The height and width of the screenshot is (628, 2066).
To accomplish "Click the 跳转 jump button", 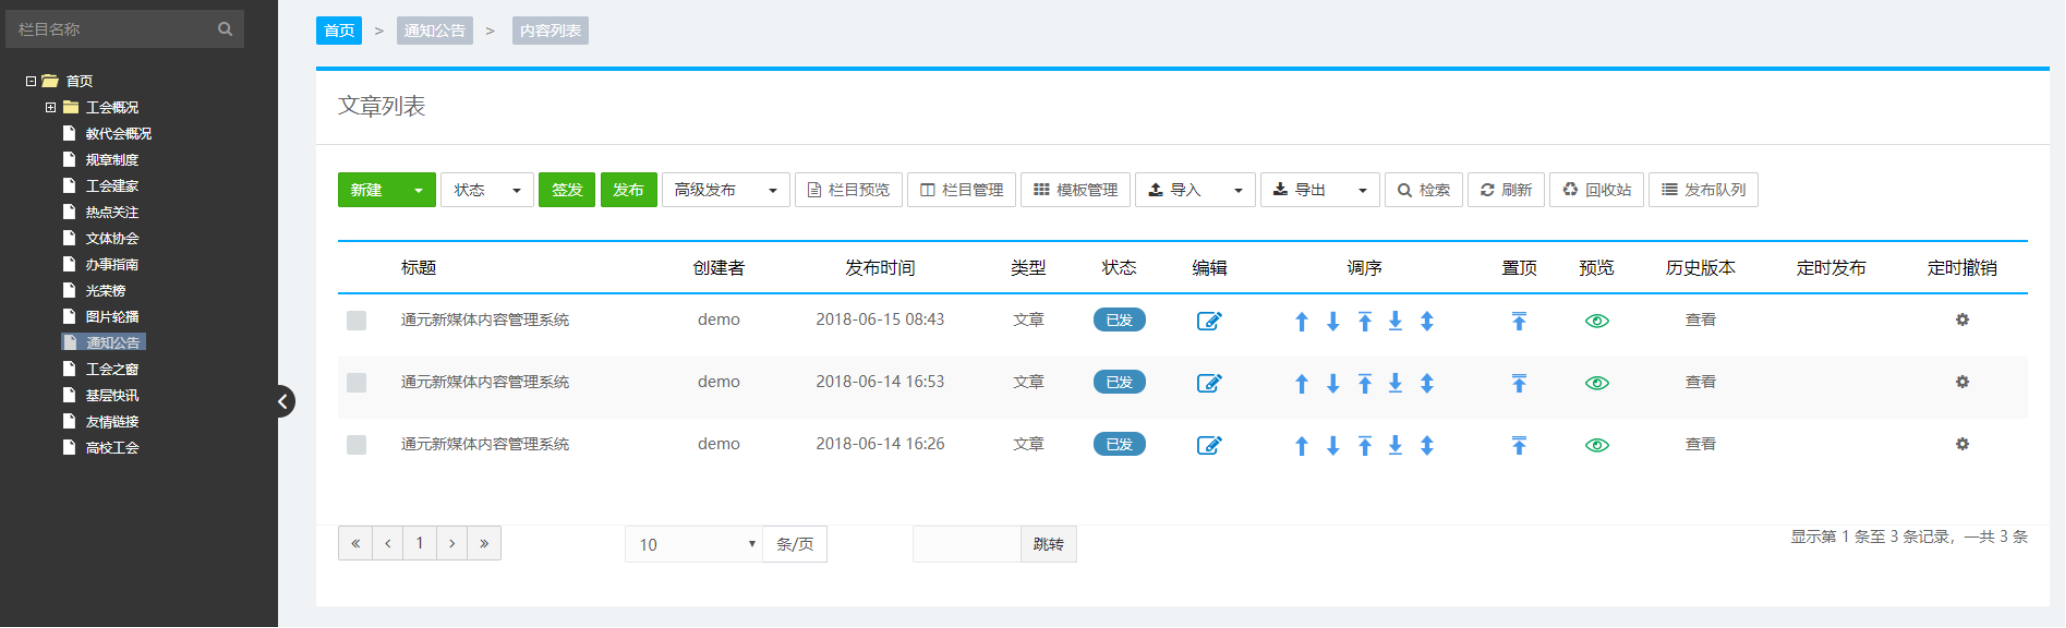I will point(1048,544).
